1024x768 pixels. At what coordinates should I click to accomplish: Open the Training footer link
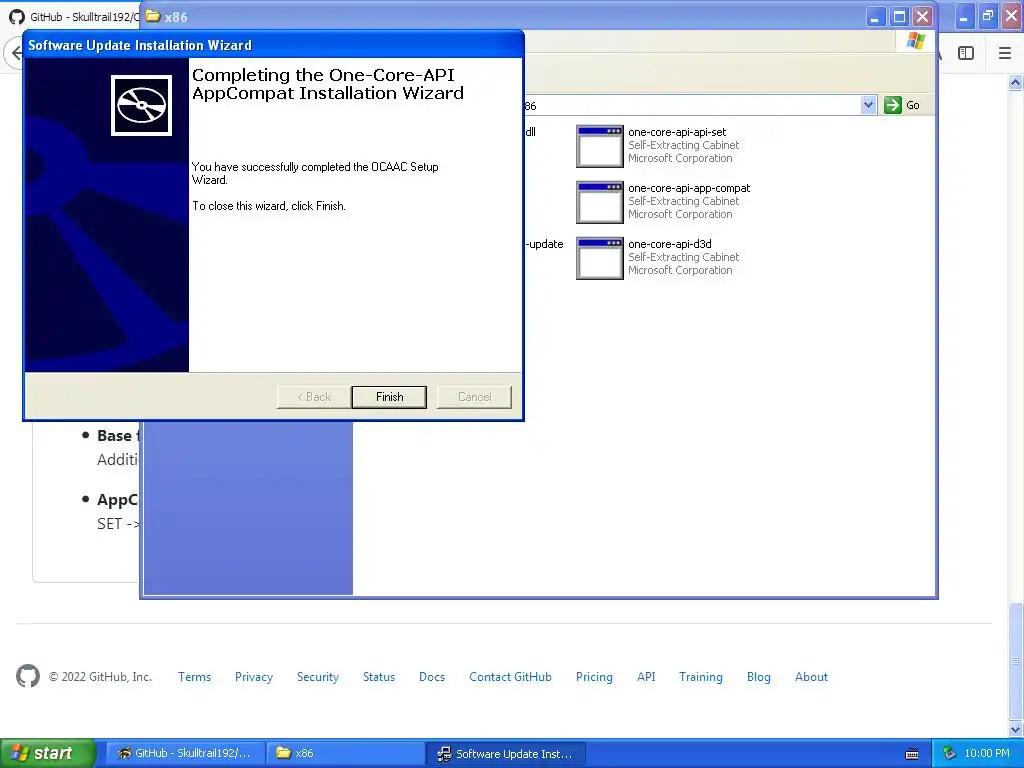click(x=701, y=677)
